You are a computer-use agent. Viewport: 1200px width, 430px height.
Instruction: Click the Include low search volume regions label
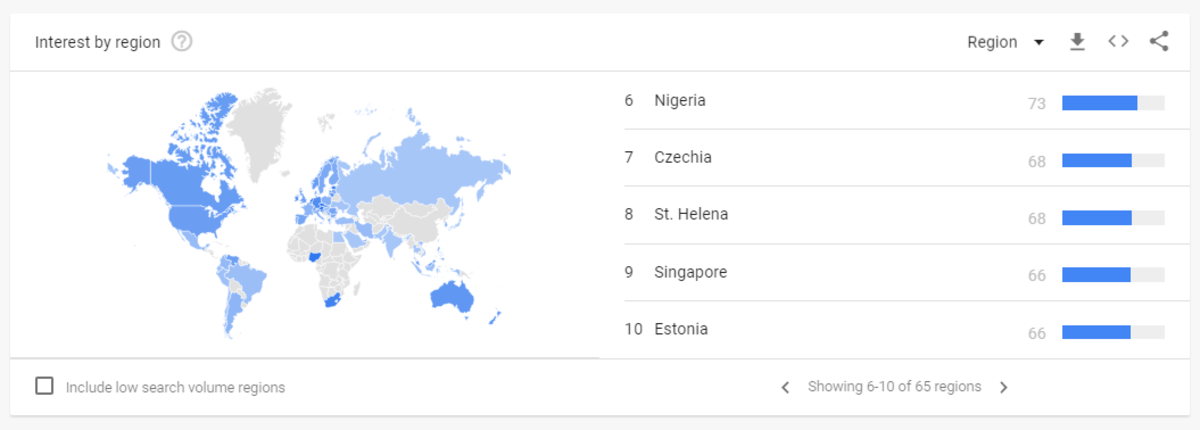point(175,387)
